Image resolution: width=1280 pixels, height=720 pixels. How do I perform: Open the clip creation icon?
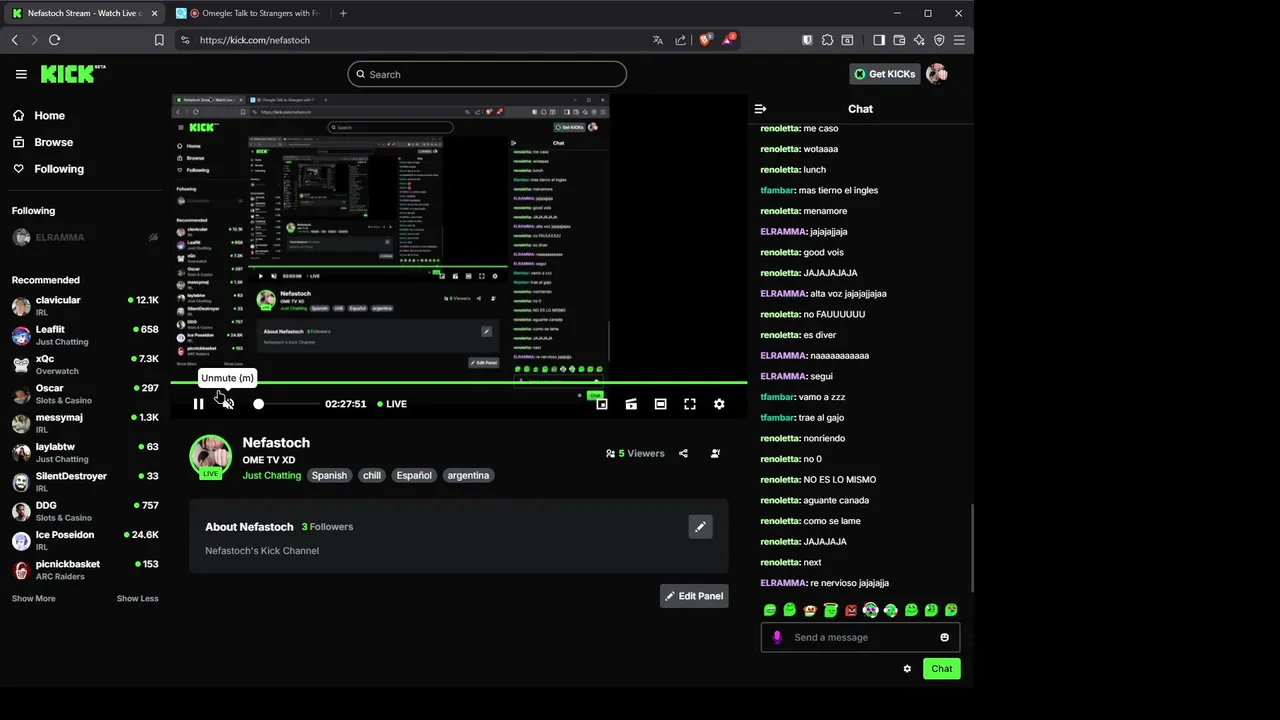[631, 404]
